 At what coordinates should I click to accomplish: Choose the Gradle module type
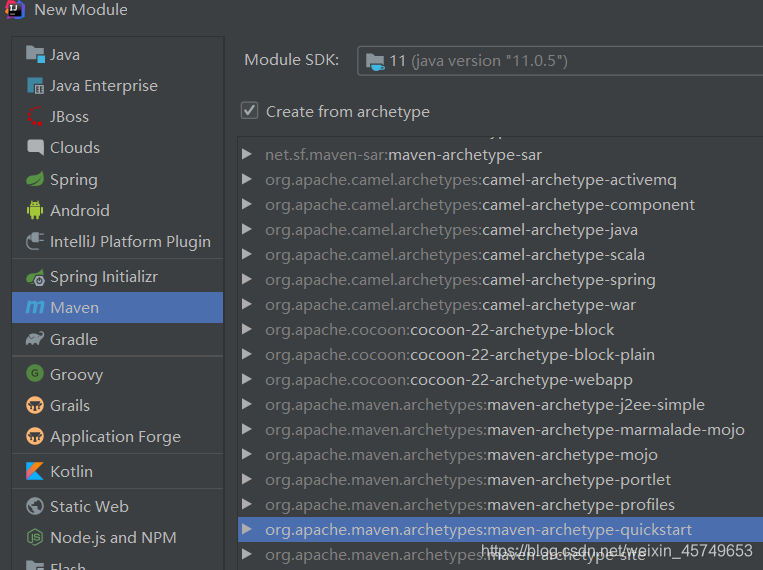point(117,339)
